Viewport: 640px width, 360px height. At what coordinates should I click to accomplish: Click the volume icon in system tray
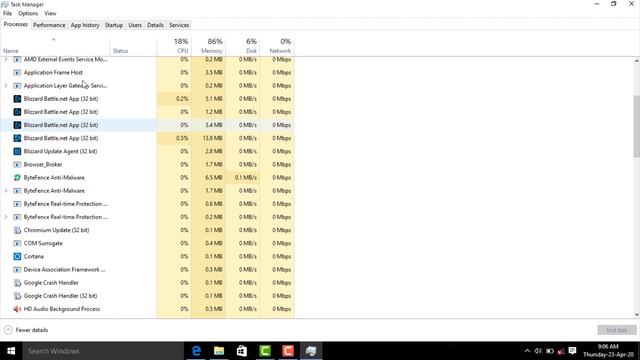point(538,351)
